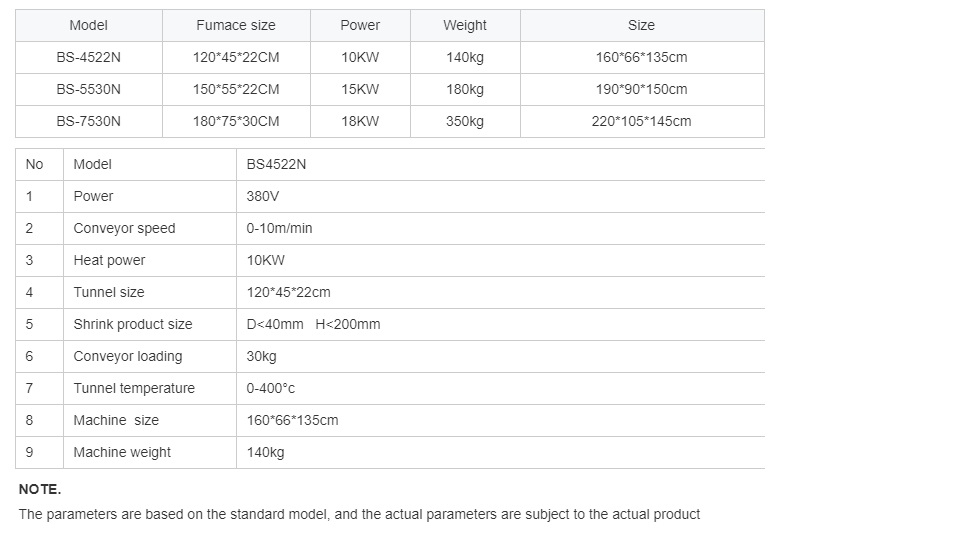954x534 pixels.
Task: Select the BS-5530N model cell
Action: pos(89,89)
